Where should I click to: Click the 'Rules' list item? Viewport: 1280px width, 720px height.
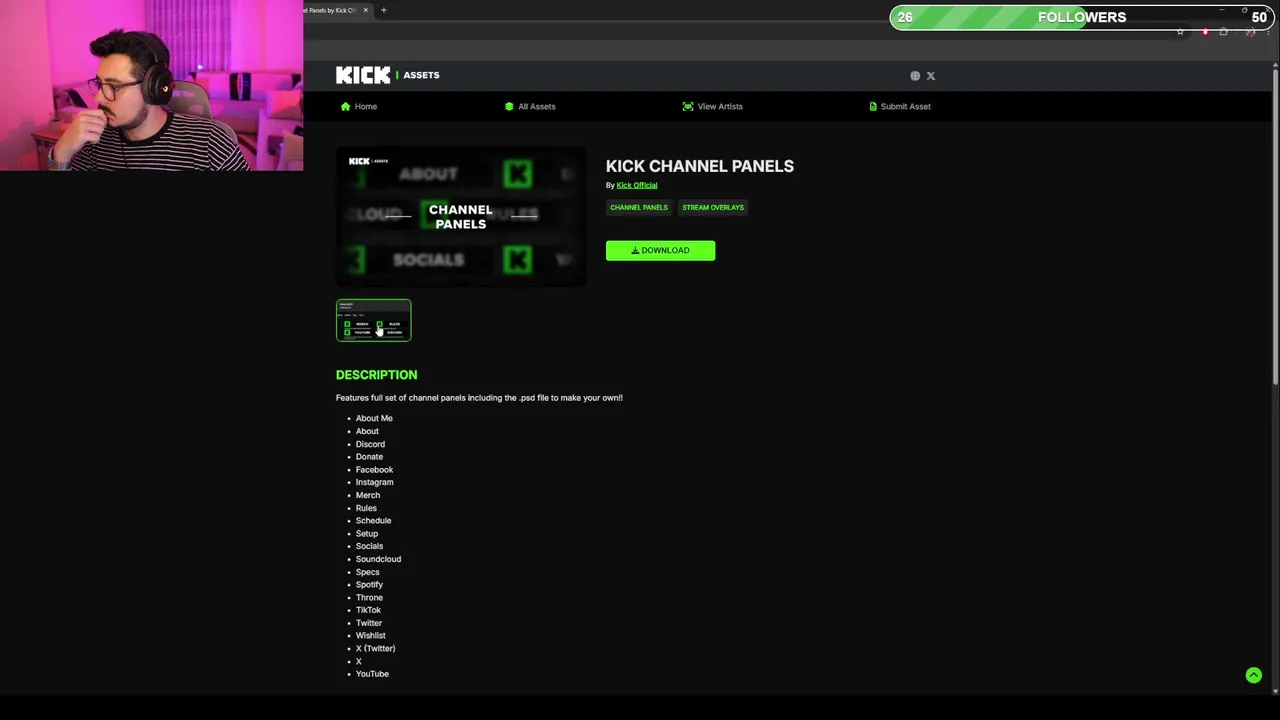coord(366,508)
